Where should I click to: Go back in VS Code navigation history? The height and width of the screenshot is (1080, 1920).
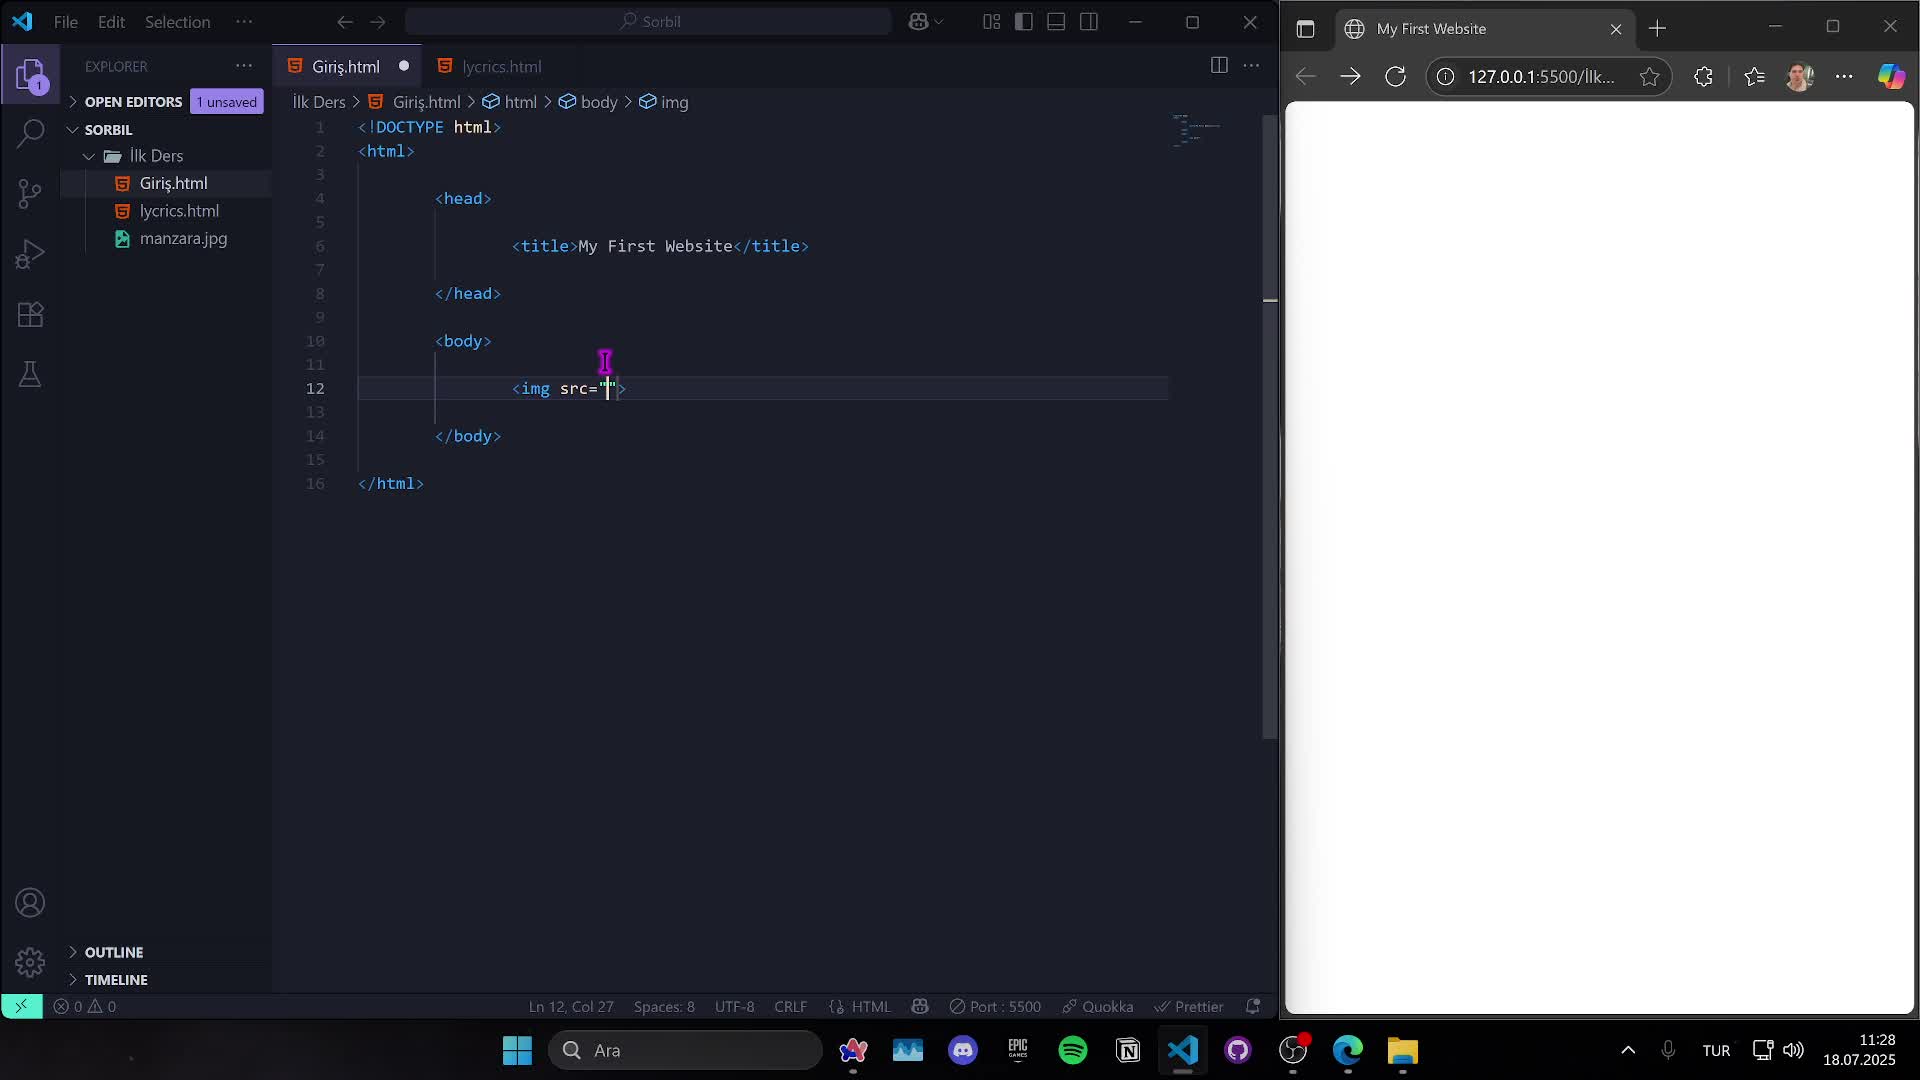(345, 22)
